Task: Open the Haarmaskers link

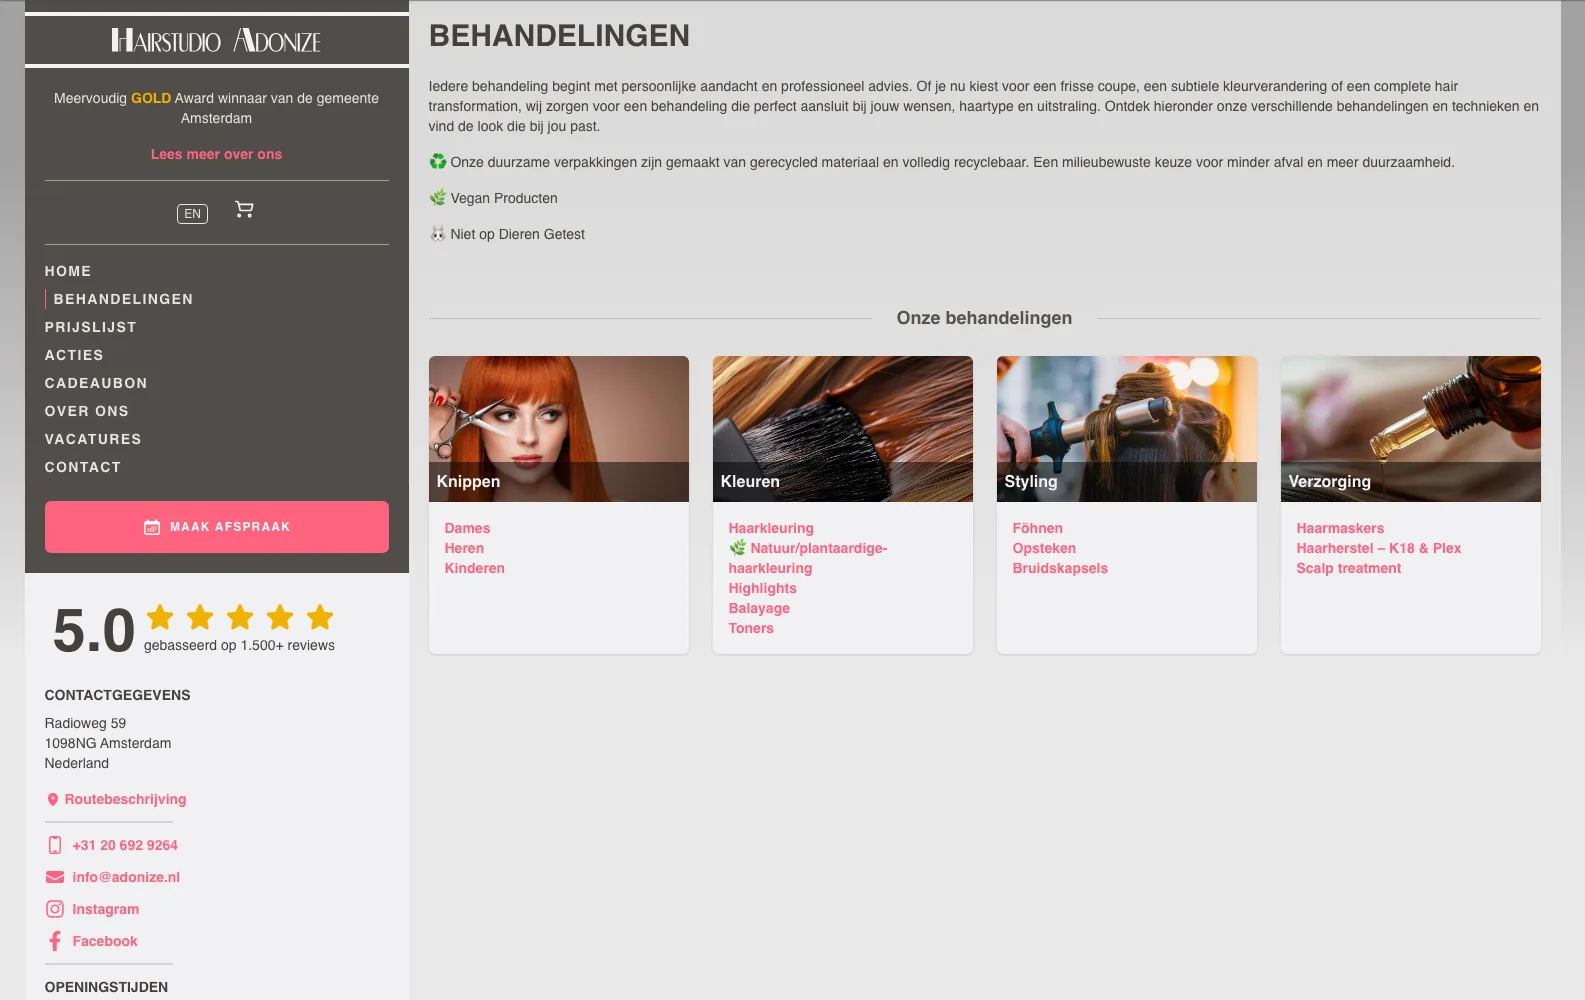Action: point(1340,528)
